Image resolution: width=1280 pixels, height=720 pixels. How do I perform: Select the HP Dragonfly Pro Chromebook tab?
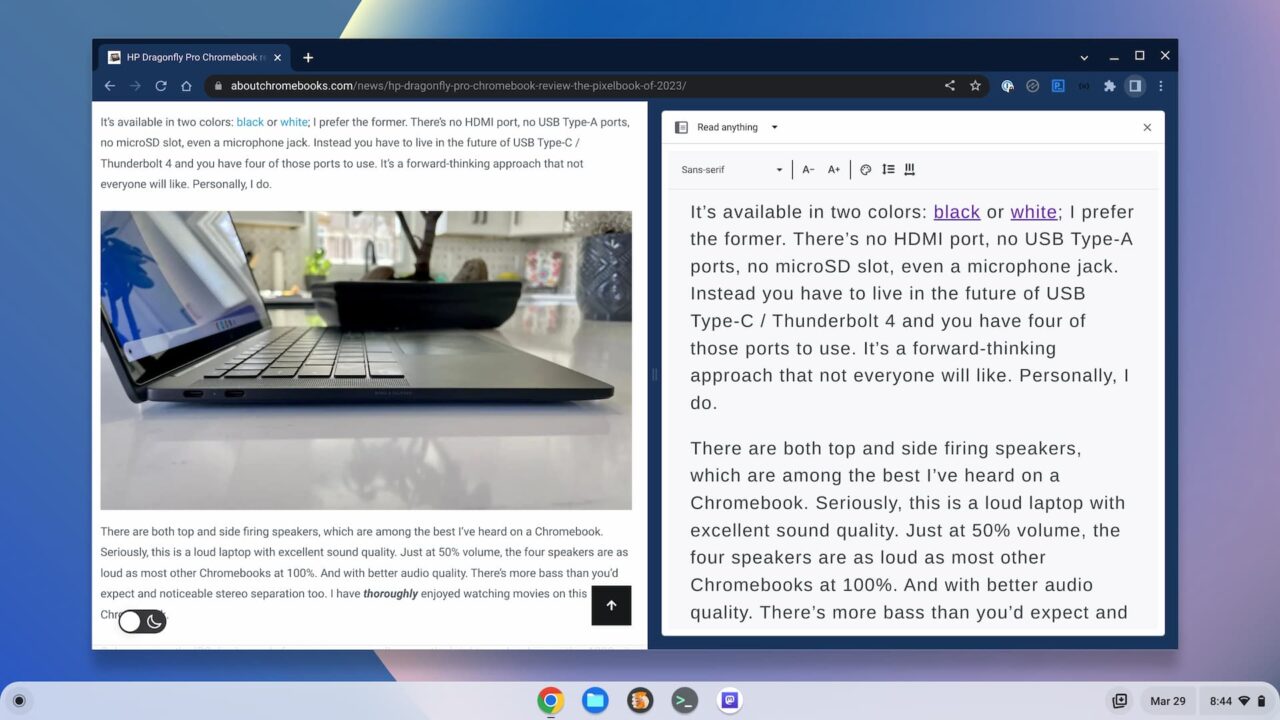click(194, 57)
